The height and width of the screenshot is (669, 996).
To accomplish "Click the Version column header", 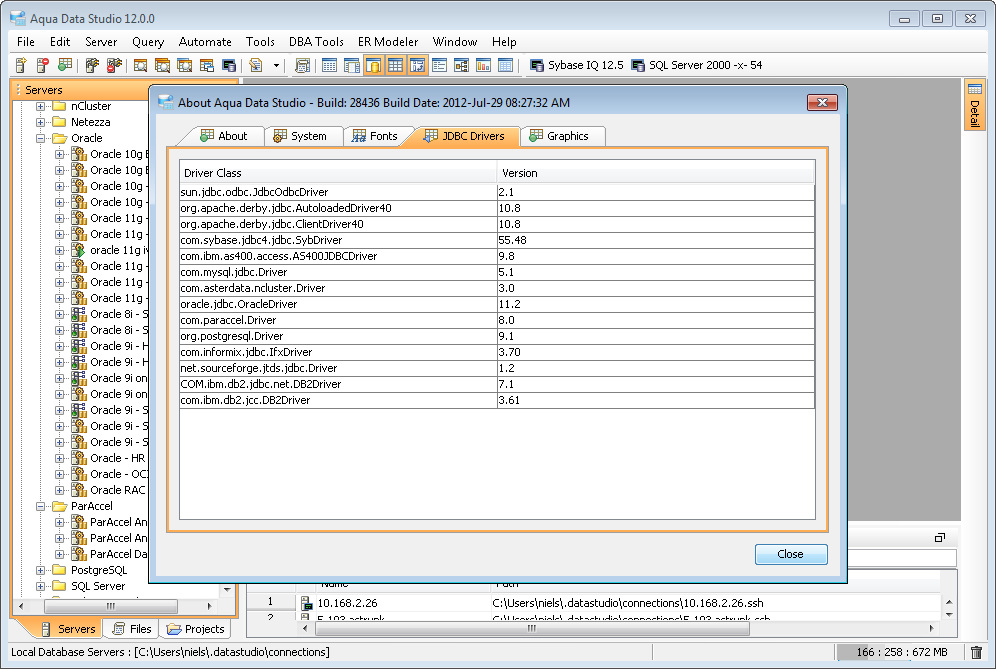I will (x=656, y=173).
